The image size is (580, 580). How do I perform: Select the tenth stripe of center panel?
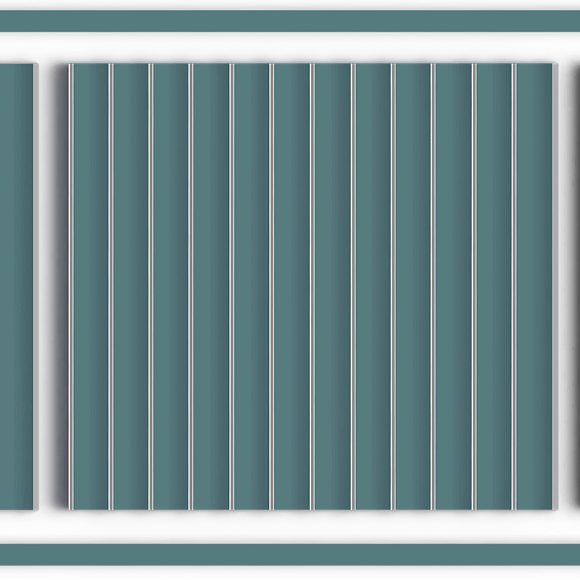[x=453, y=287]
